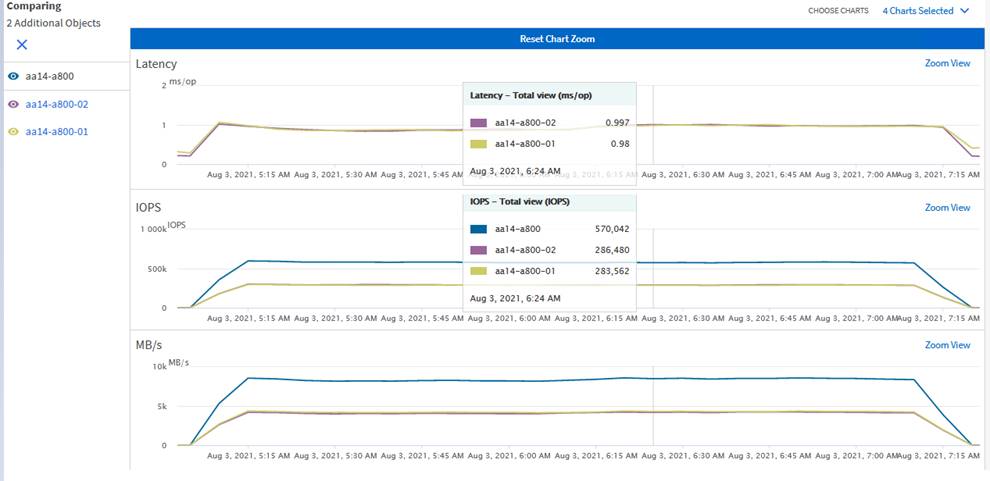Toggle visibility eye for aa14-a800-02
This screenshot has height=481, width=990.
coord(14,104)
